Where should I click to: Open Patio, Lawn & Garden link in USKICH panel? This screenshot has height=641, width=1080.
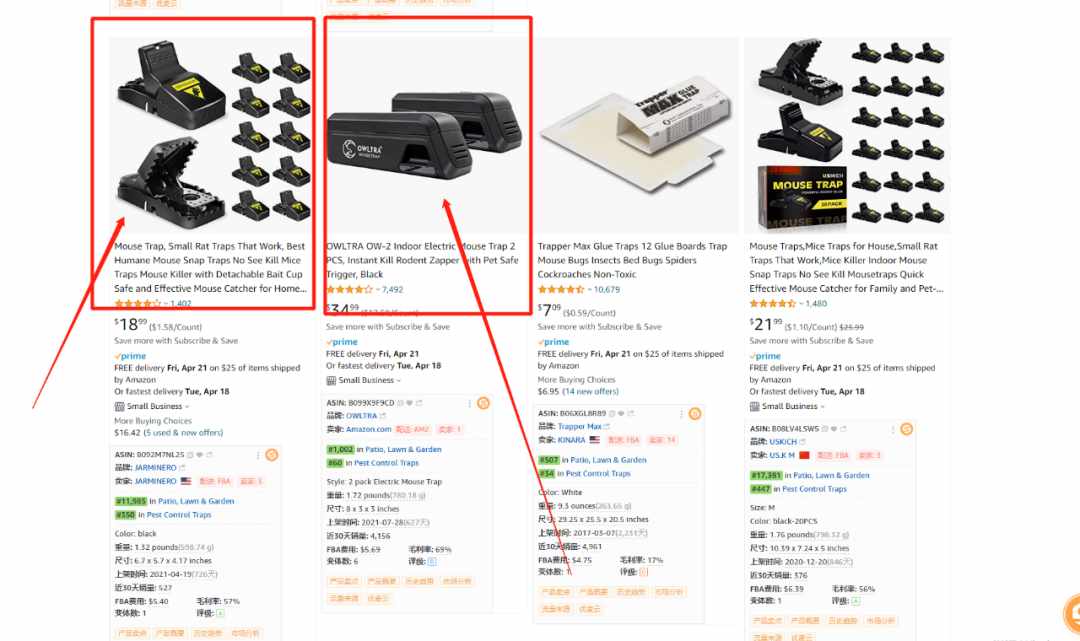(x=831, y=476)
